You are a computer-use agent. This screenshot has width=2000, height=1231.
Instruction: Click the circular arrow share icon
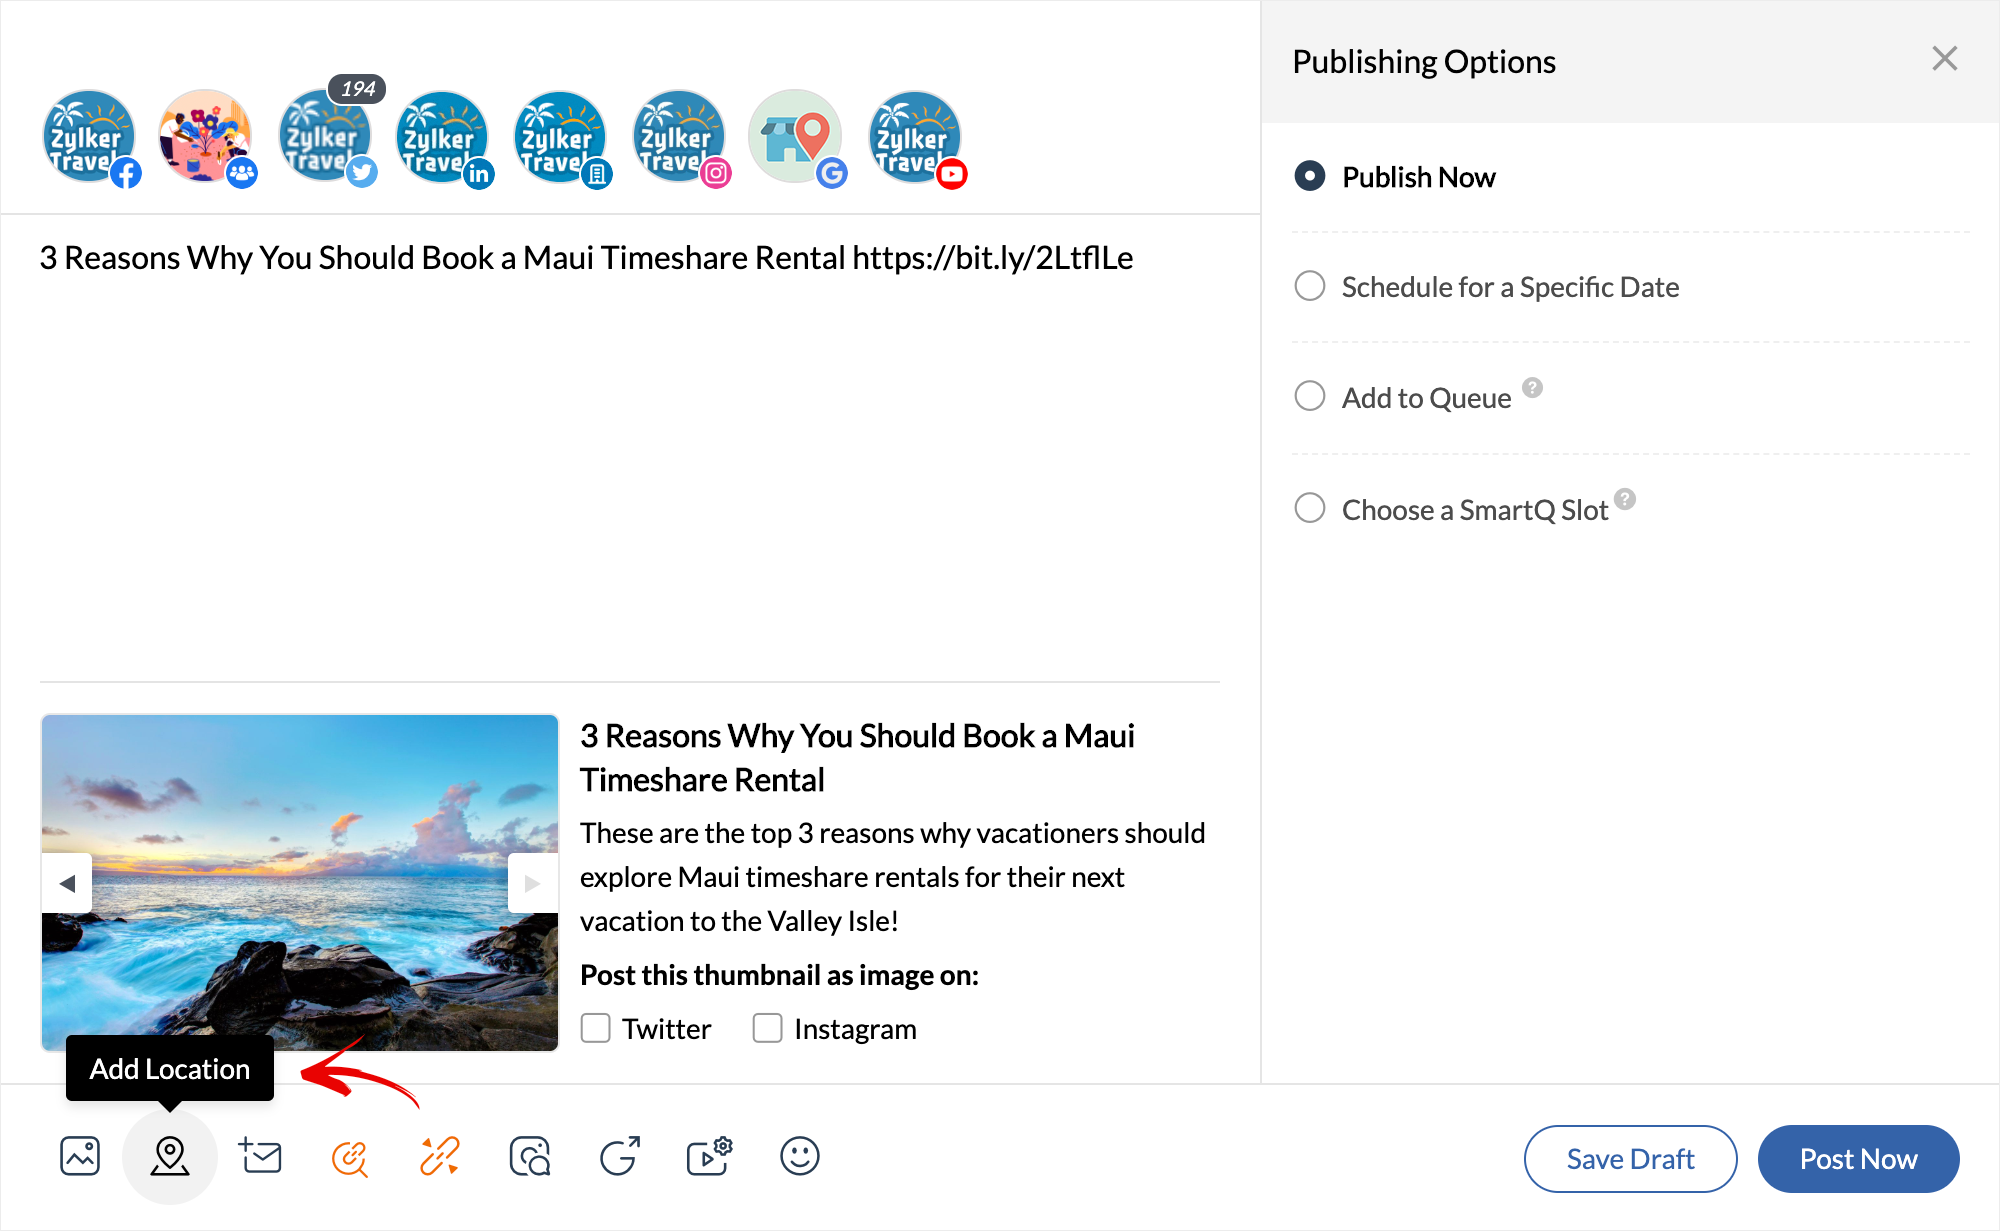coord(620,1156)
